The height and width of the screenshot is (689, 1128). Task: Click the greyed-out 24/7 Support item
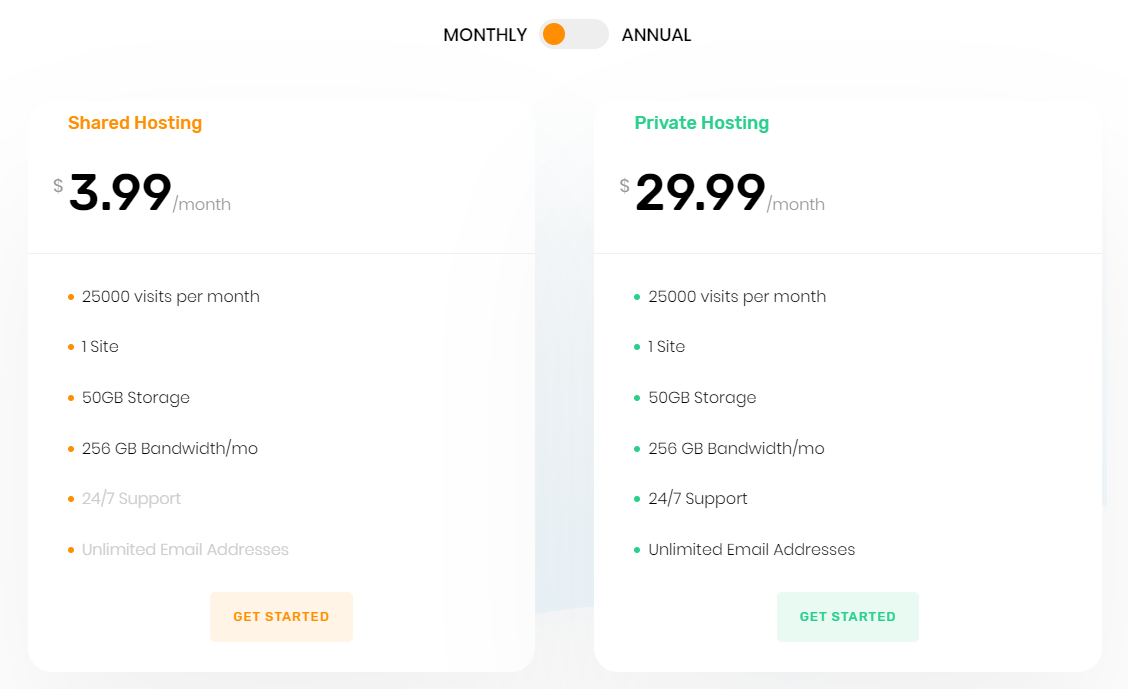click(131, 498)
